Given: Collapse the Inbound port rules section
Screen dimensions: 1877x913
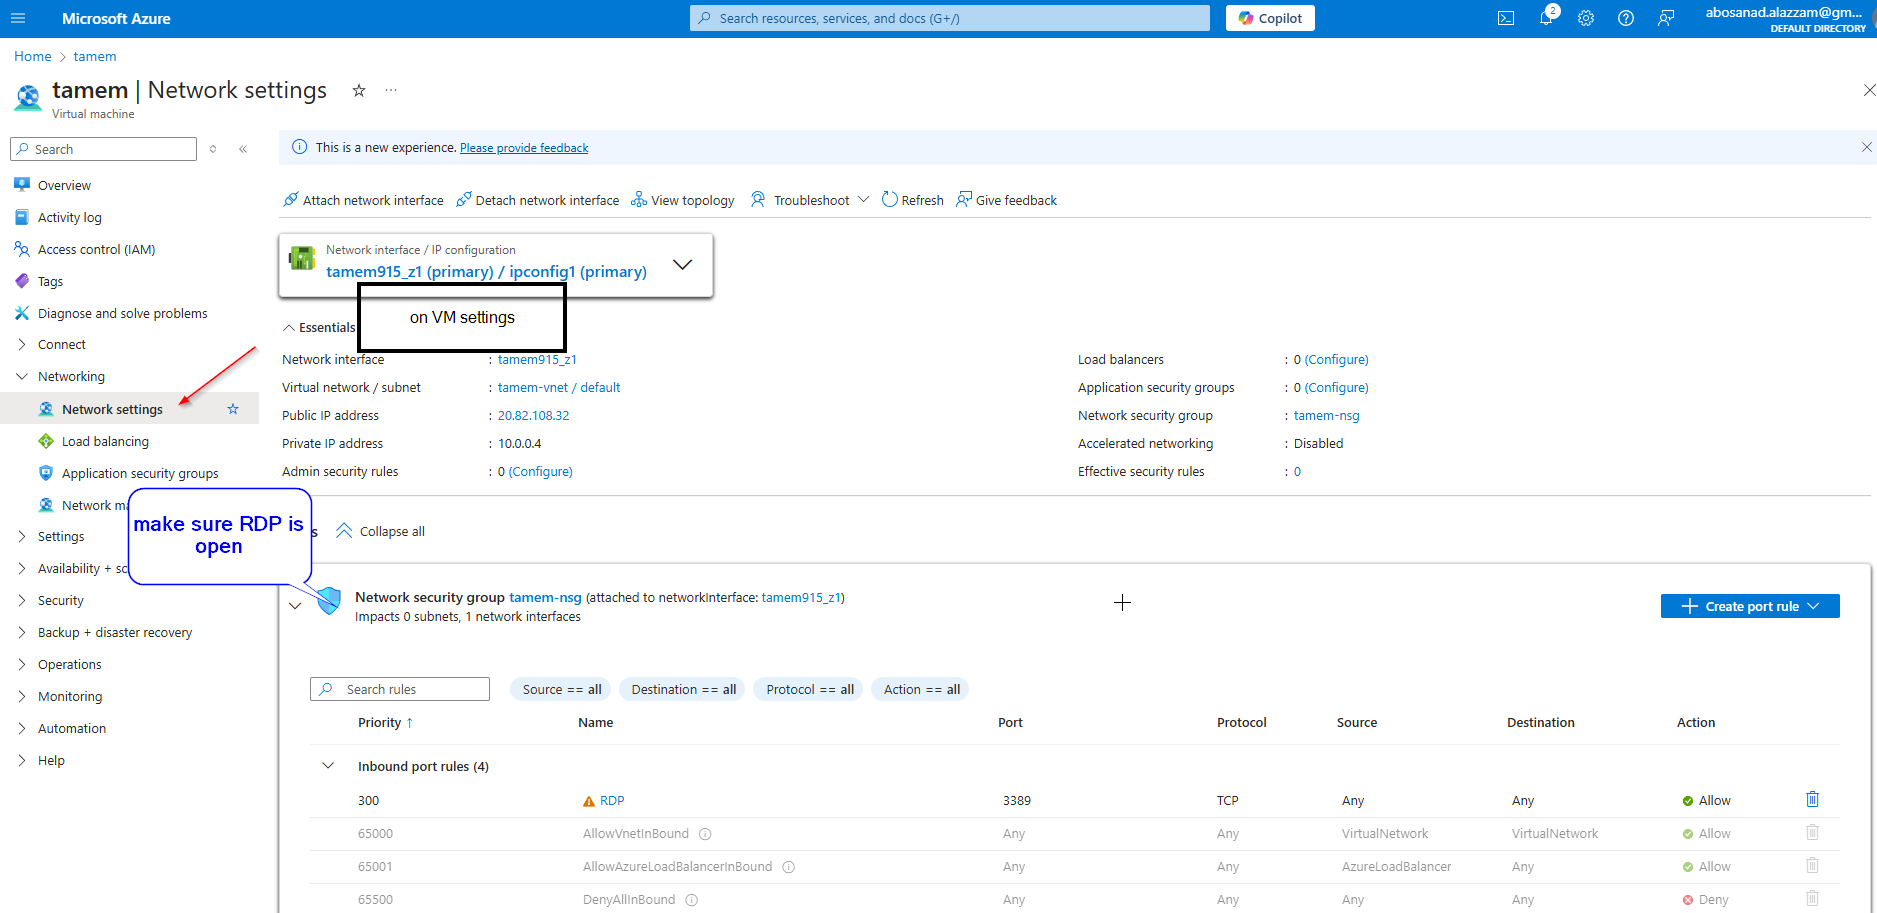Looking at the screenshot, I should (x=327, y=766).
